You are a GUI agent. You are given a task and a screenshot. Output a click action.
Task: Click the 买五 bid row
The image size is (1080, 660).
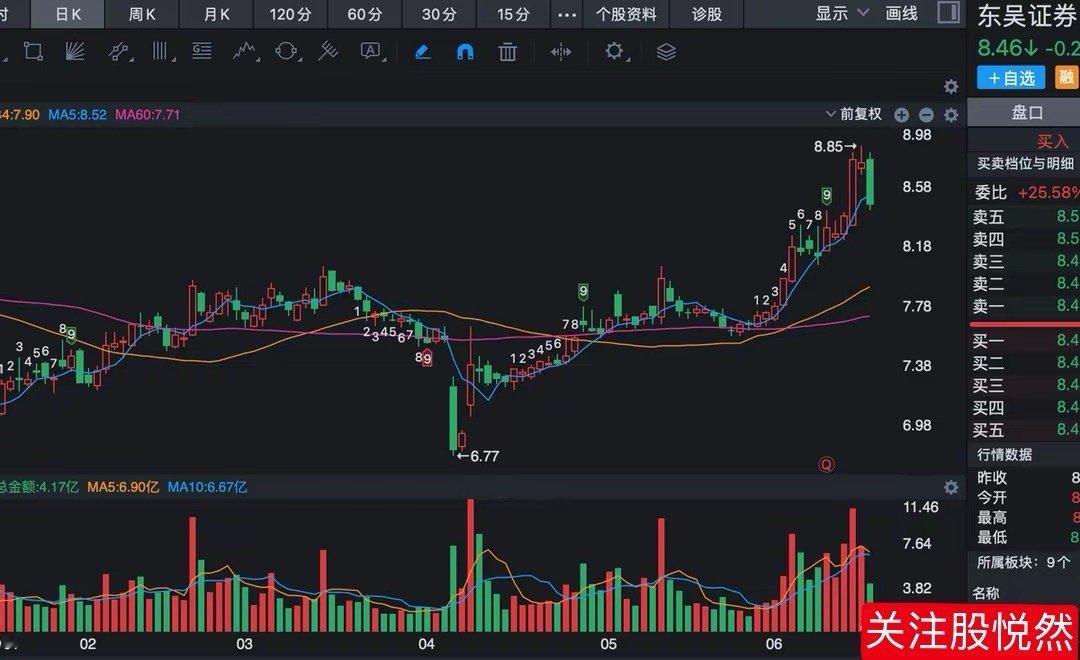pos(1024,430)
